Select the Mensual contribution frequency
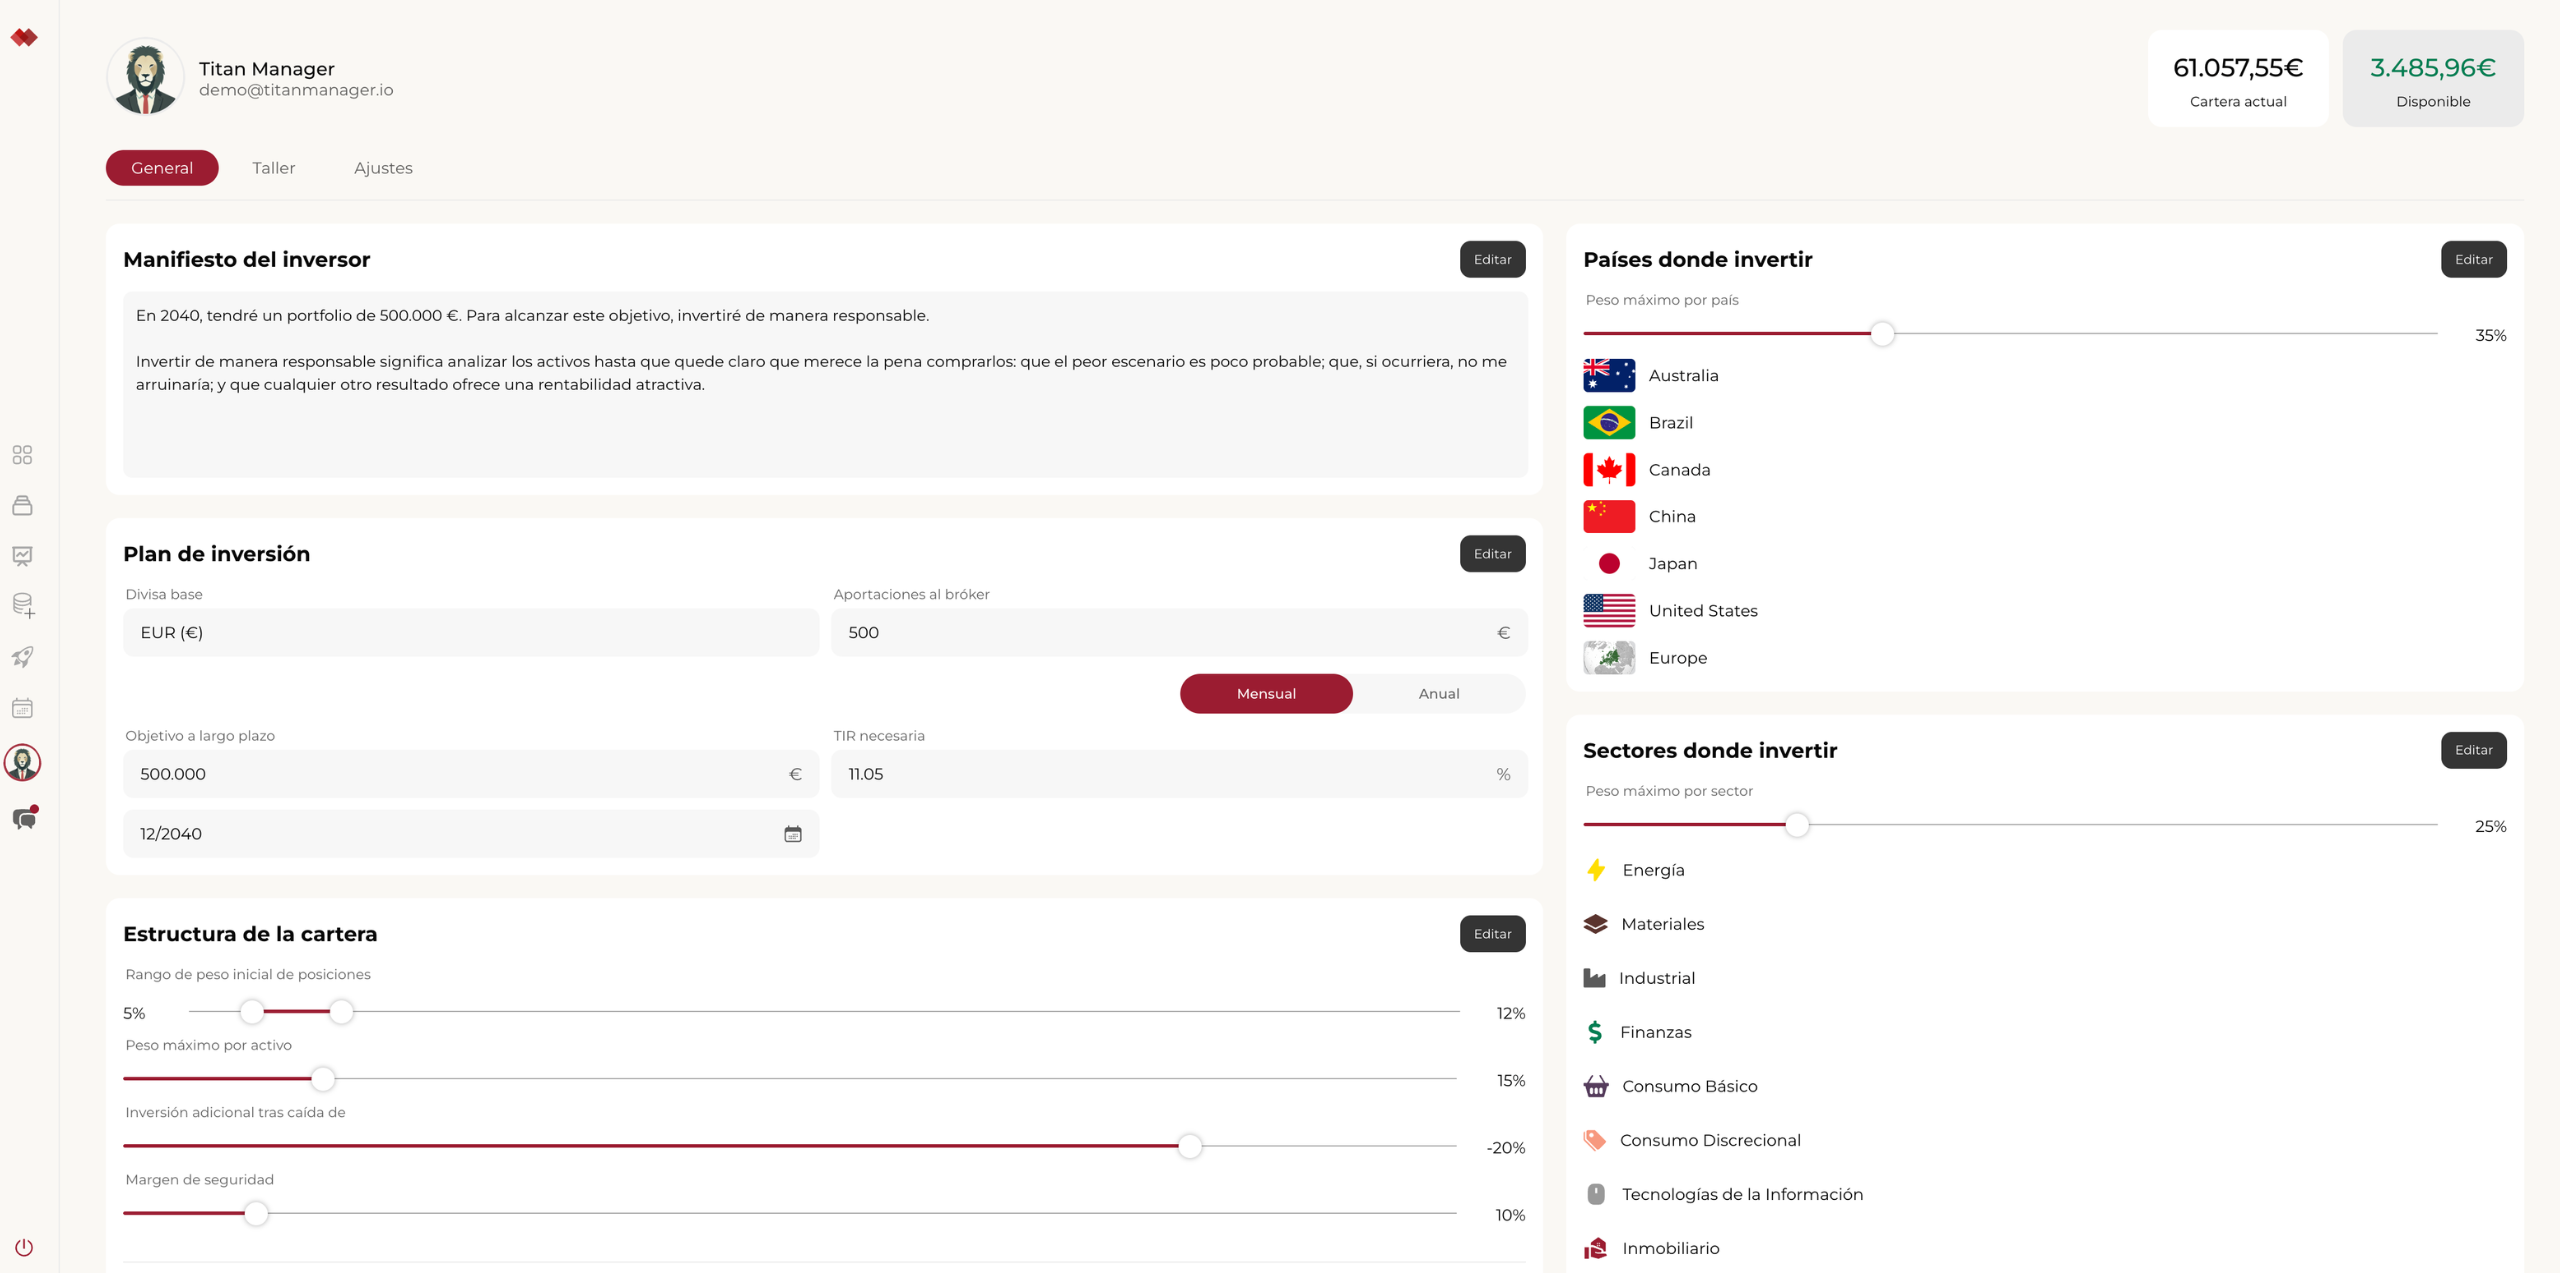 coord(1265,693)
